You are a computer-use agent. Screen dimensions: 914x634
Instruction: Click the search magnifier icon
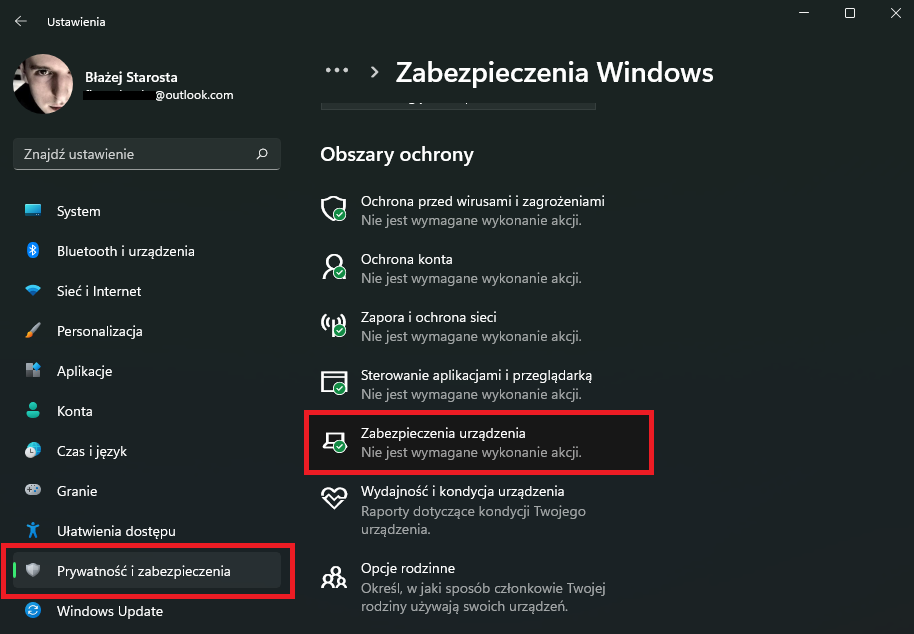262,154
